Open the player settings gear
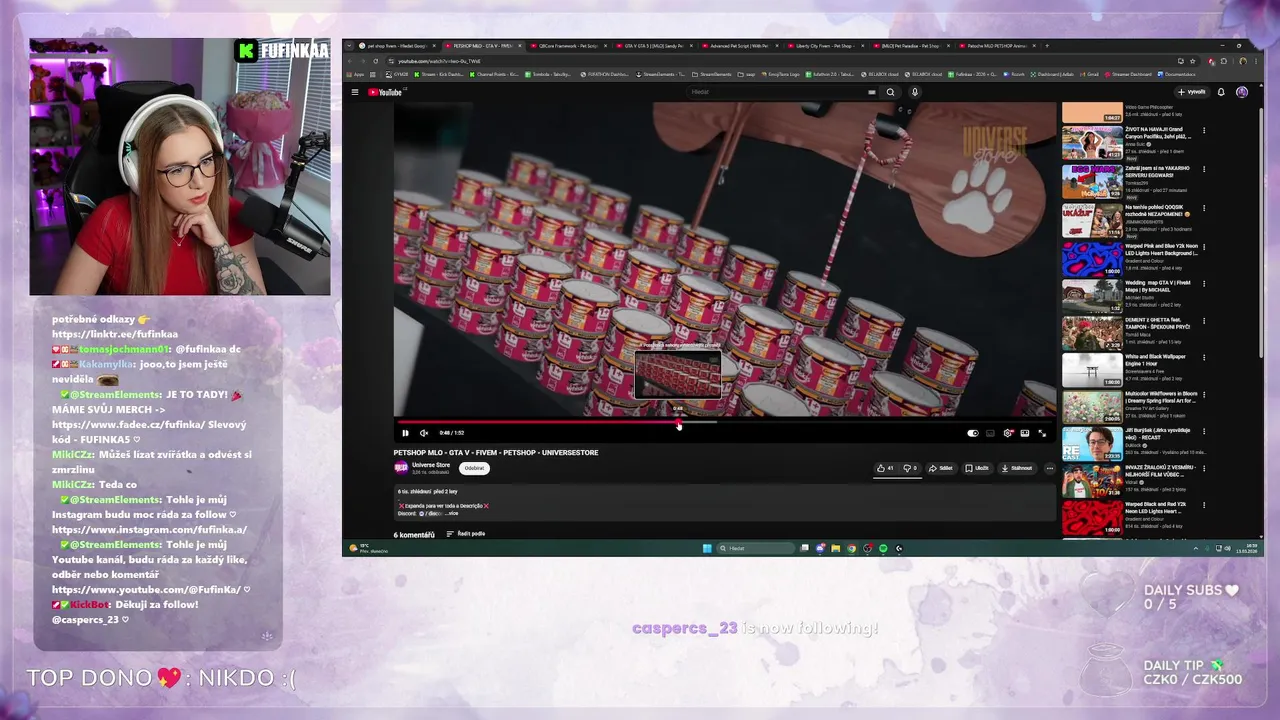Image resolution: width=1280 pixels, height=720 pixels. click(1008, 433)
